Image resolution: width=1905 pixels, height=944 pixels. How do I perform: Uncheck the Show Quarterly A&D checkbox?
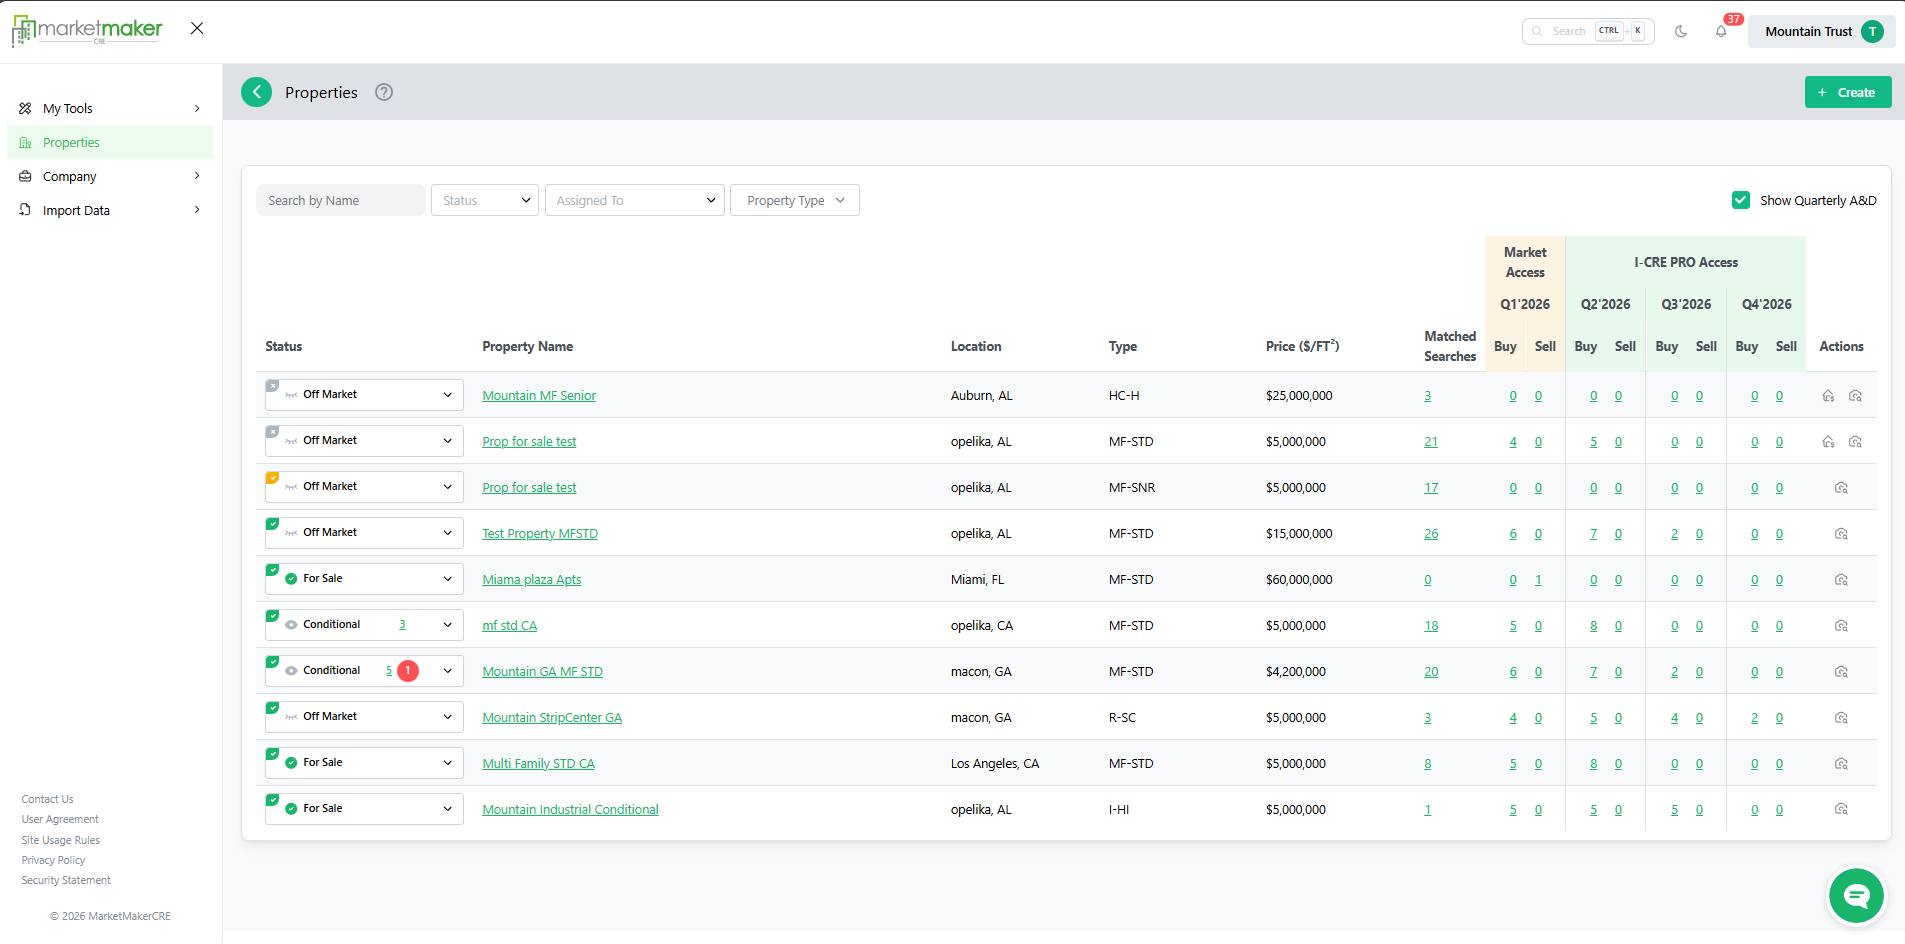click(1741, 200)
